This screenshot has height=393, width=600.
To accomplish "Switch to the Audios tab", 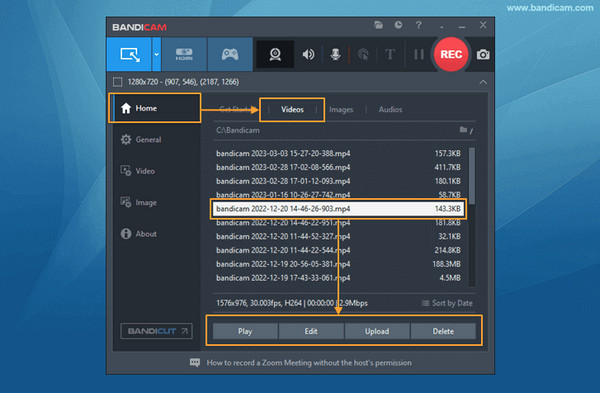I will point(390,109).
